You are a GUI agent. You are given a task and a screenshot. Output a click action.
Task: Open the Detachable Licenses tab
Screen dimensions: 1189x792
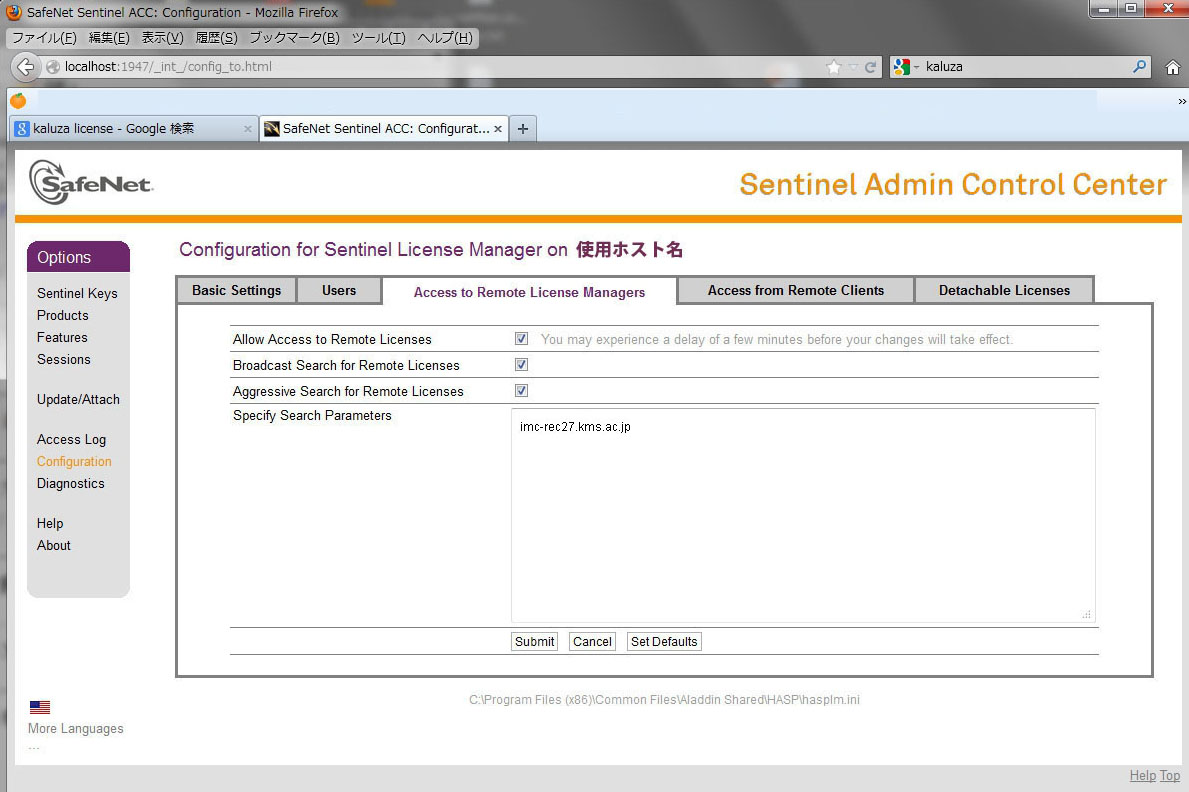[1004, 291]
